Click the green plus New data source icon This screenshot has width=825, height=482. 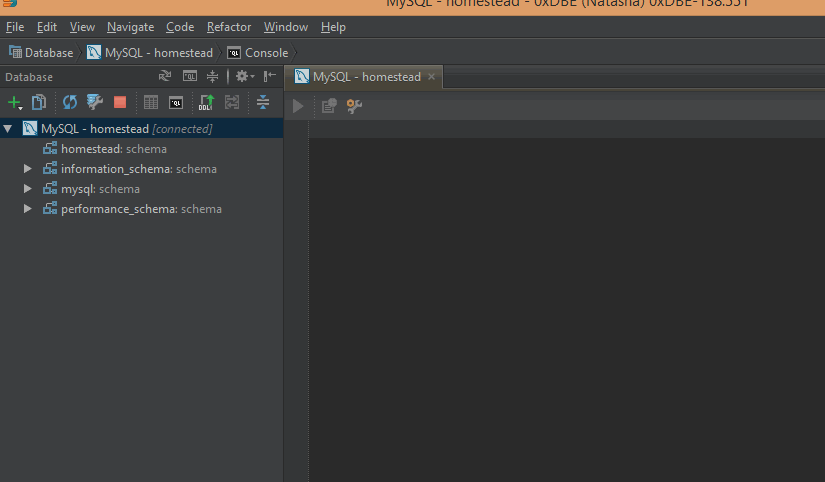pos(14,102)
